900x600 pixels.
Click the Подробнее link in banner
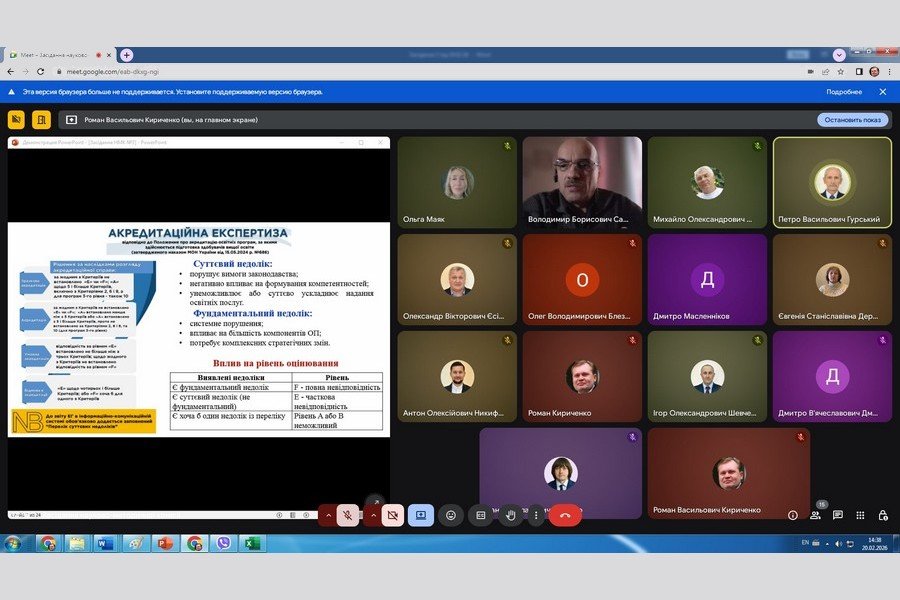pyautogui.click(x=843, y=91)
